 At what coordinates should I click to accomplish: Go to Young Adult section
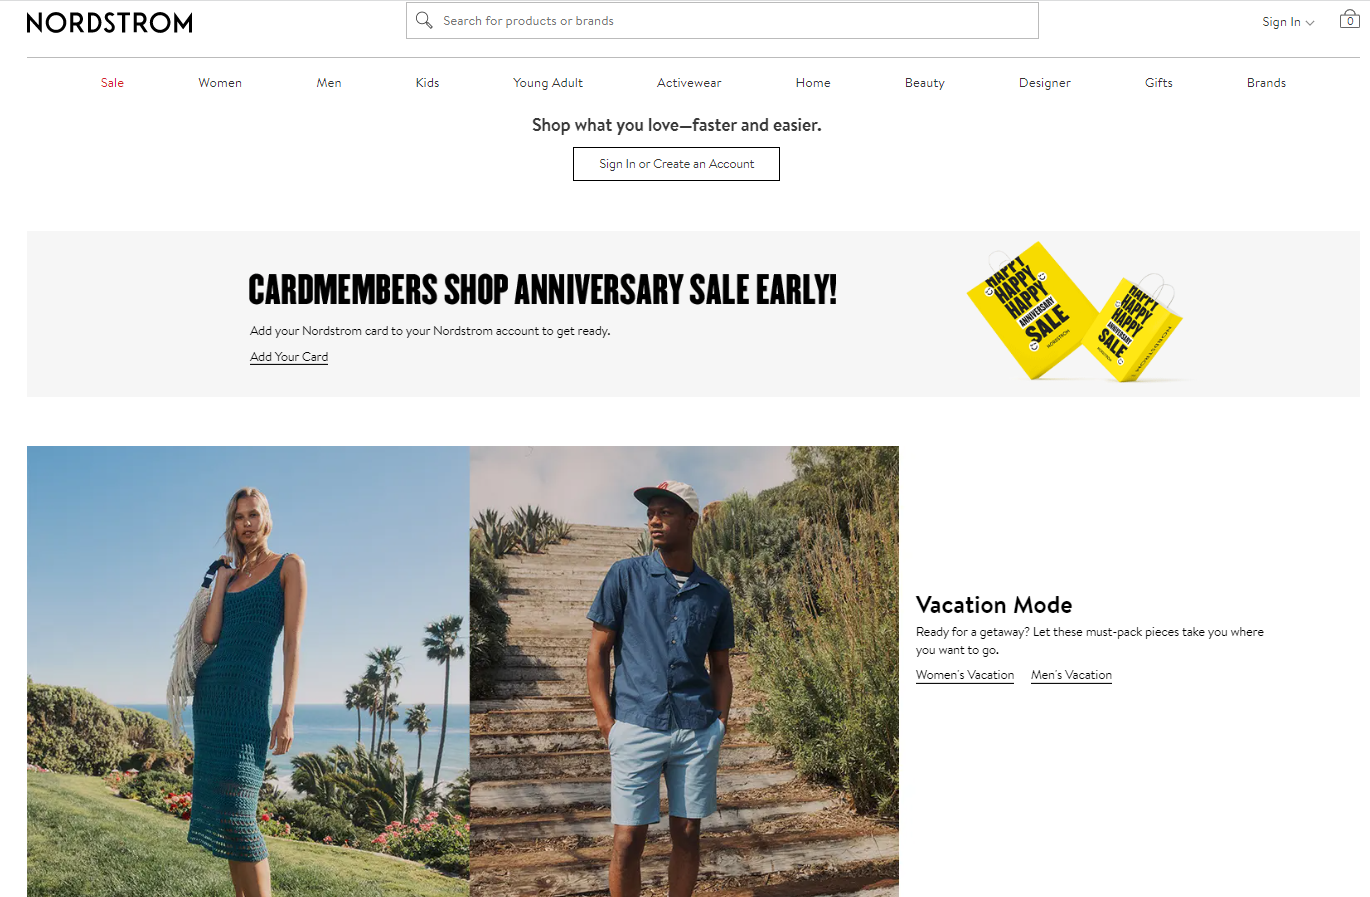pyautogui.click(x=548, y=83)
